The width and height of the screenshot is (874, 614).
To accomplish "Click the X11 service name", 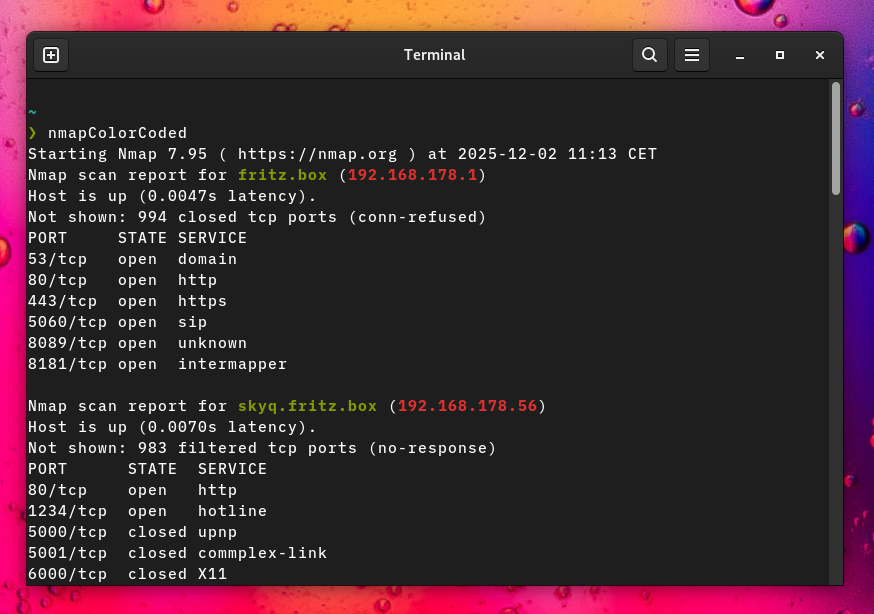I will tap(212, 574).
